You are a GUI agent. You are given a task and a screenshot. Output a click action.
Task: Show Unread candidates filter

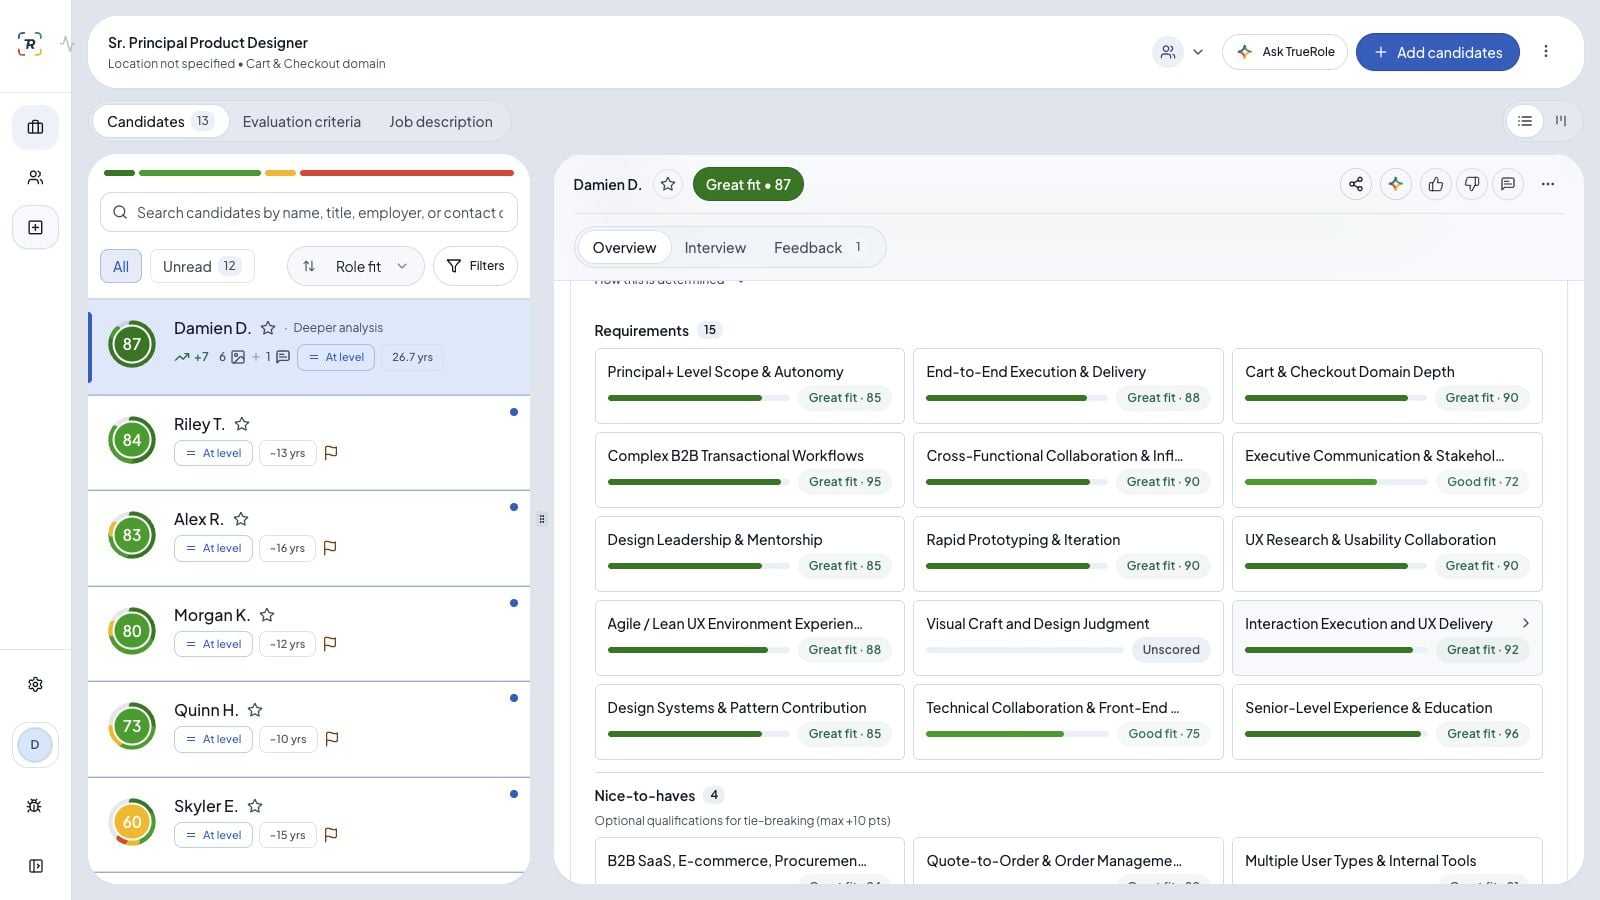(202, 266)
